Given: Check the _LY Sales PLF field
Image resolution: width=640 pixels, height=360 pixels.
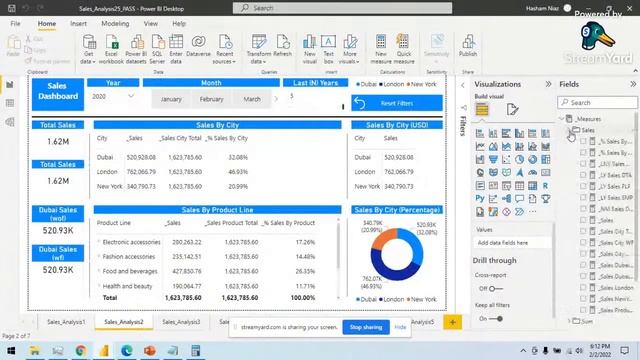Looking at the screenshot, I should click(583, 186).
